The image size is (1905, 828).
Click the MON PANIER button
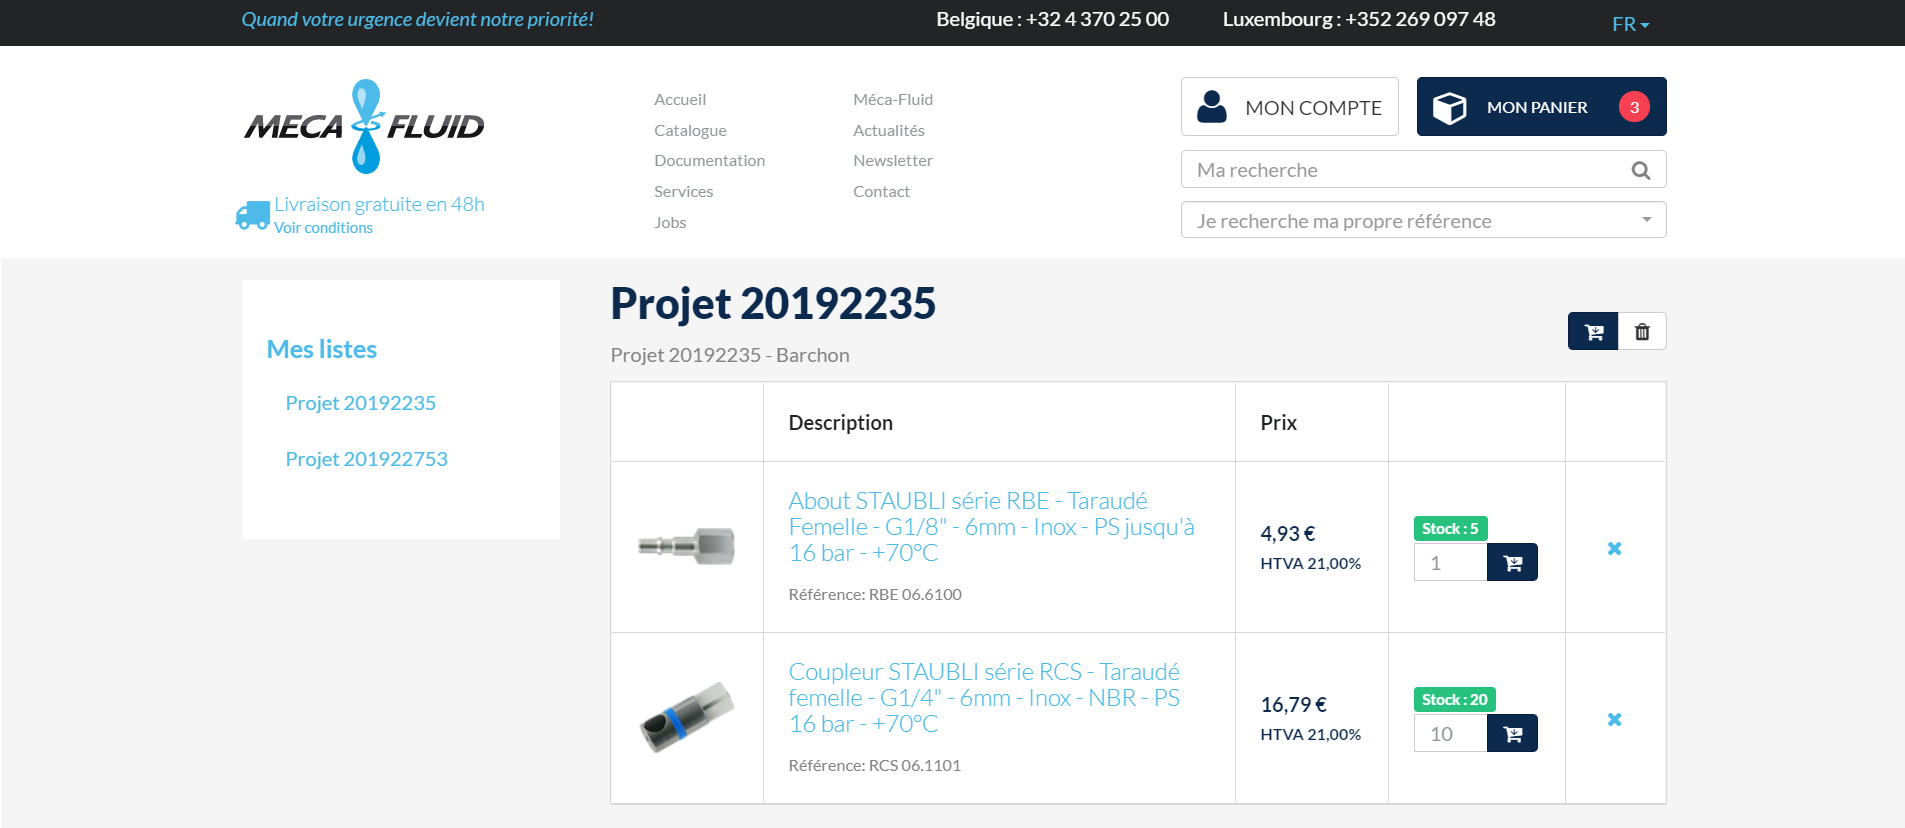tap(1541, 107)
